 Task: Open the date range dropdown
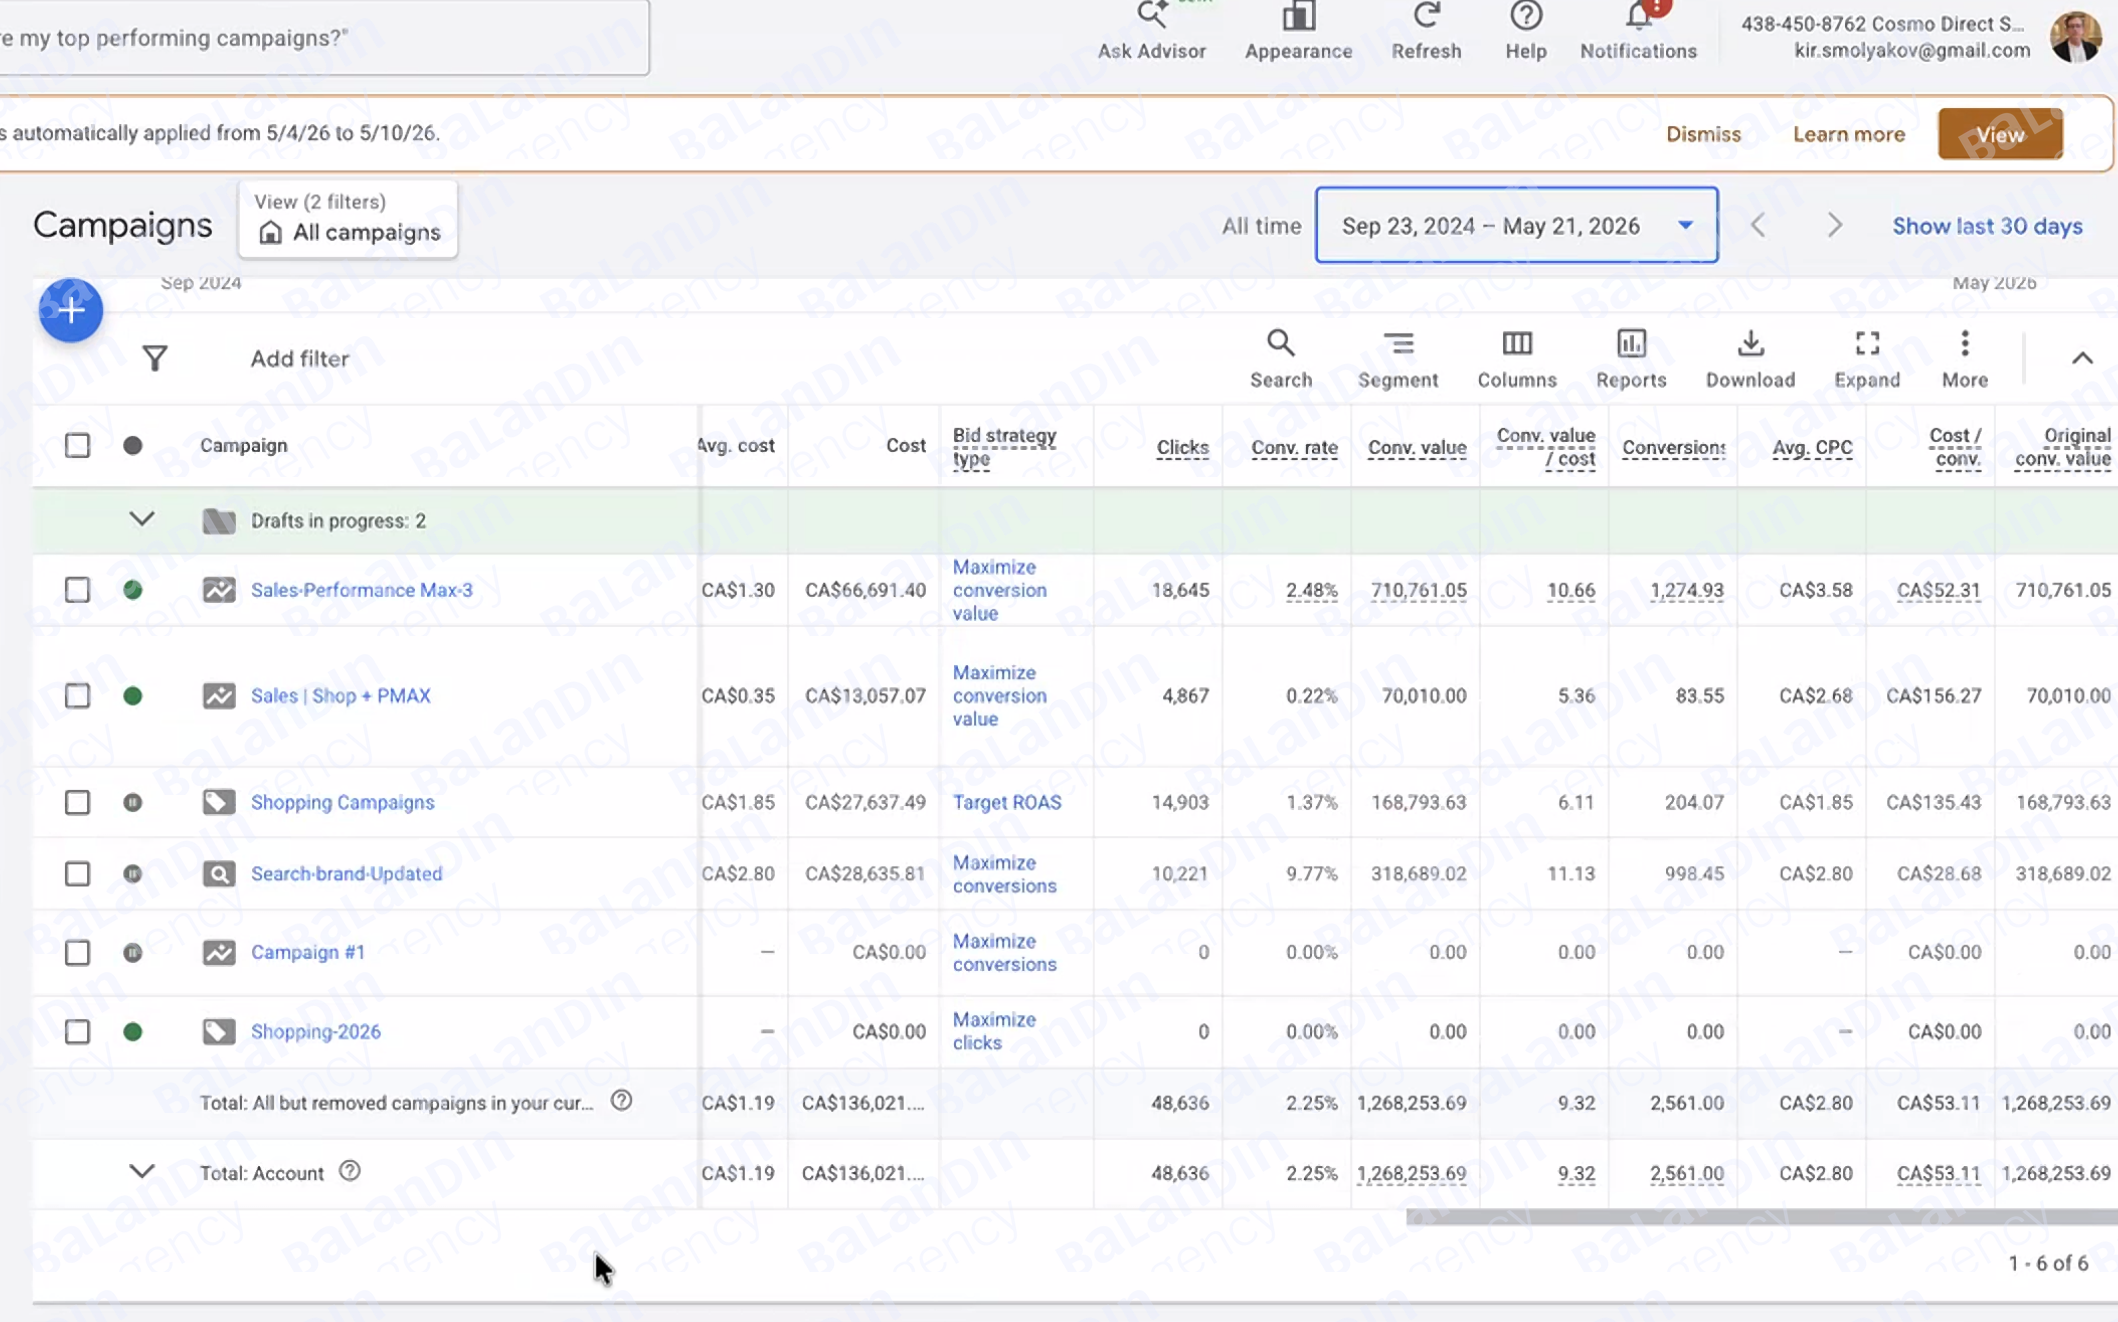click(1516, 225)
